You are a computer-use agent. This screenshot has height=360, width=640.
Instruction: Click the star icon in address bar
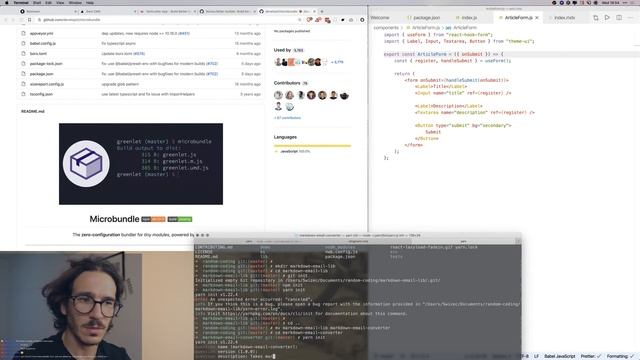tap(300, 20)
